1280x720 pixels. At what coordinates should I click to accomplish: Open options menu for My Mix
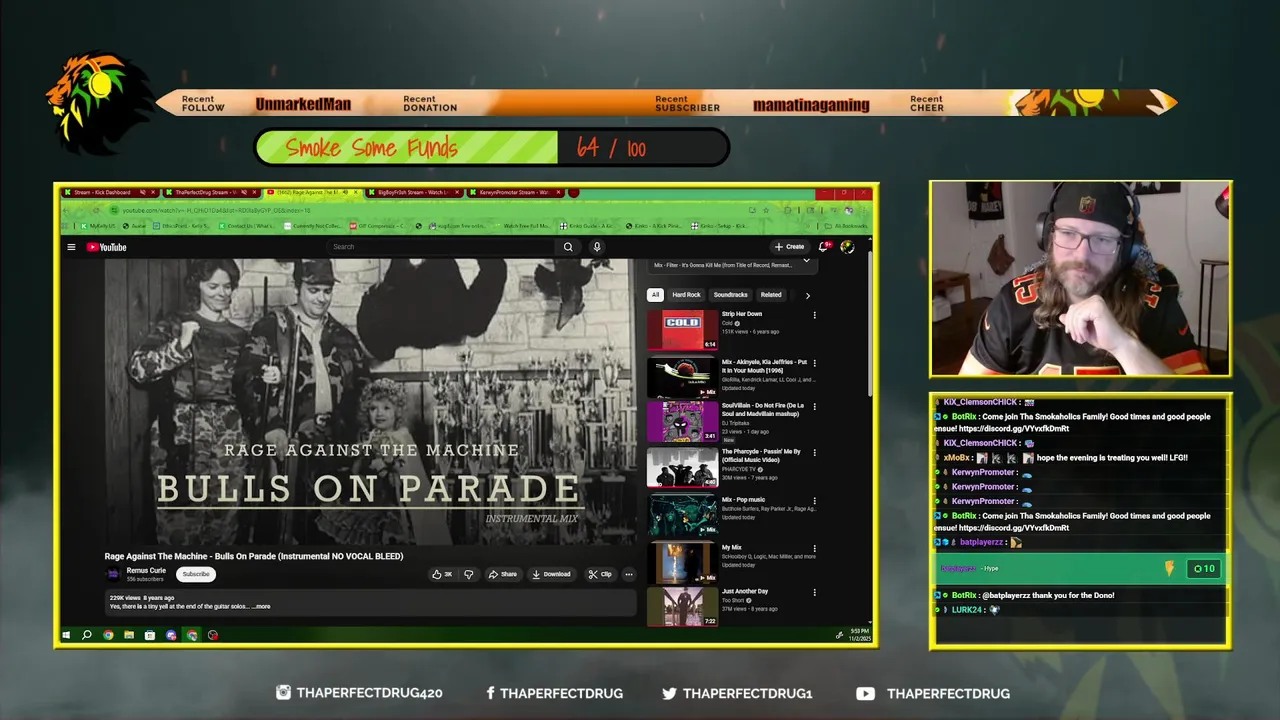[x=814, y=548]
